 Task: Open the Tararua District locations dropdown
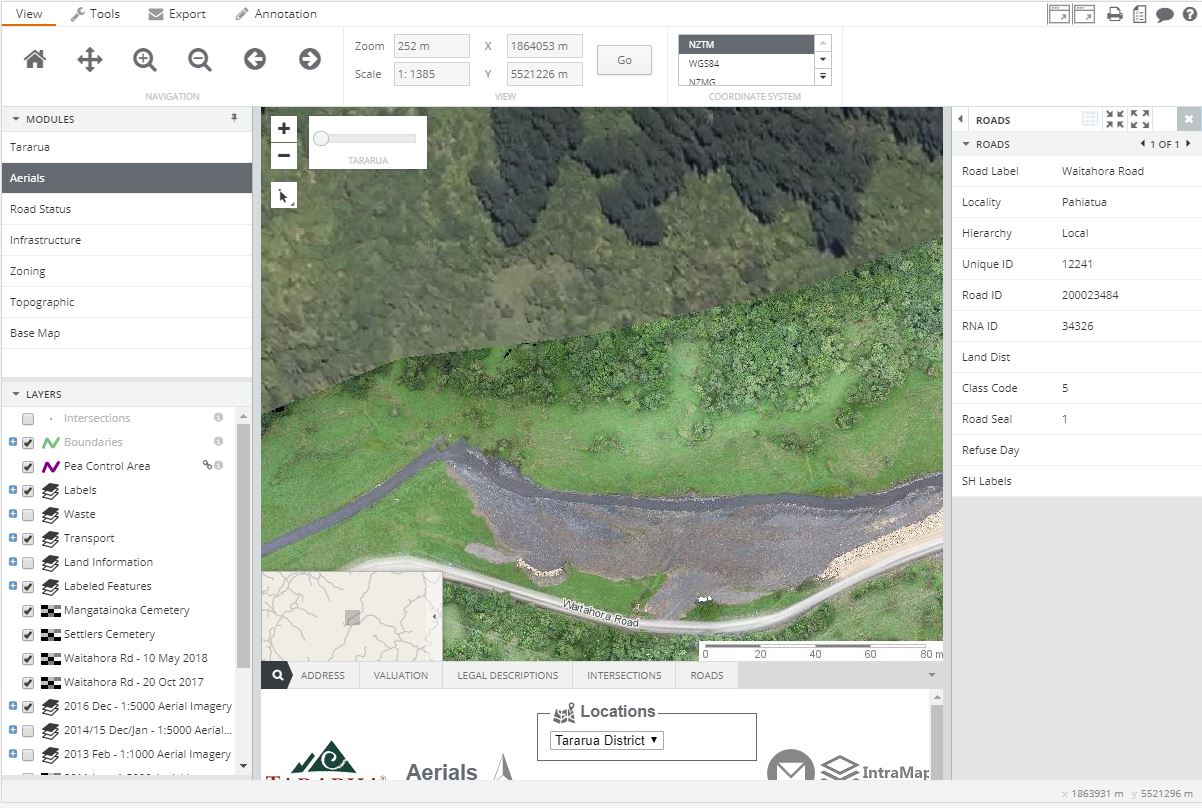(606, 740)
